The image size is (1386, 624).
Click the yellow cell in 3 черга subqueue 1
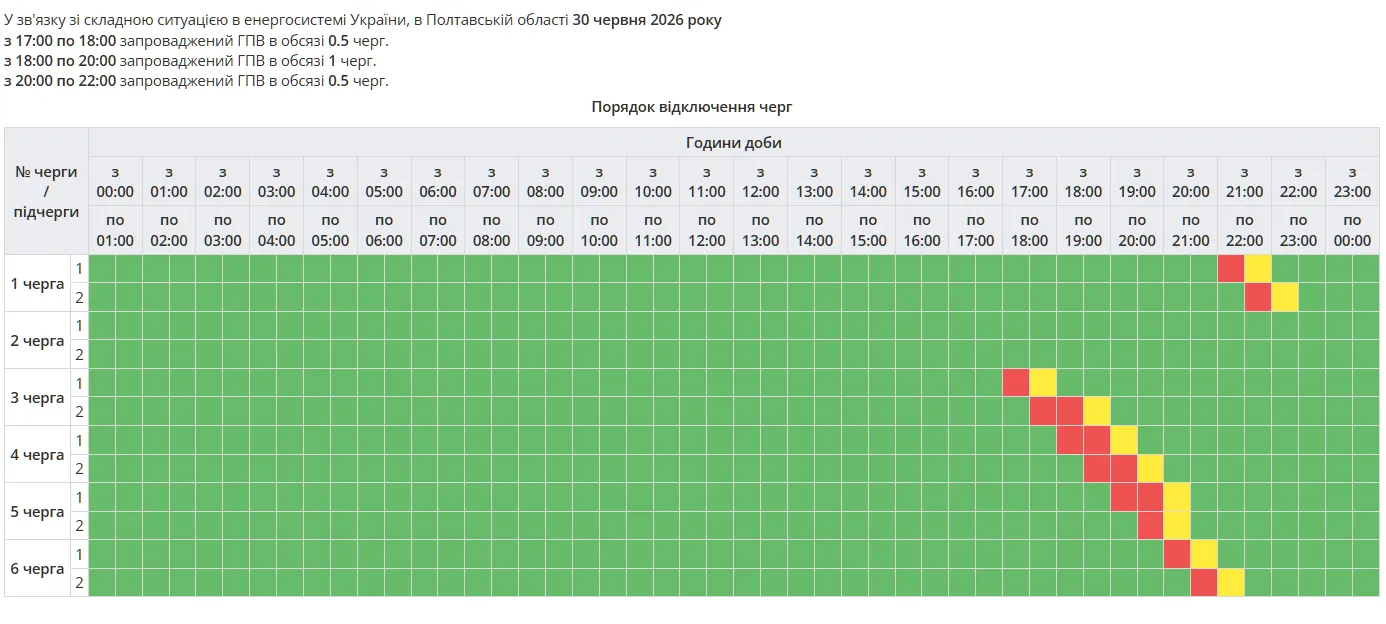tap(1043, 383)
